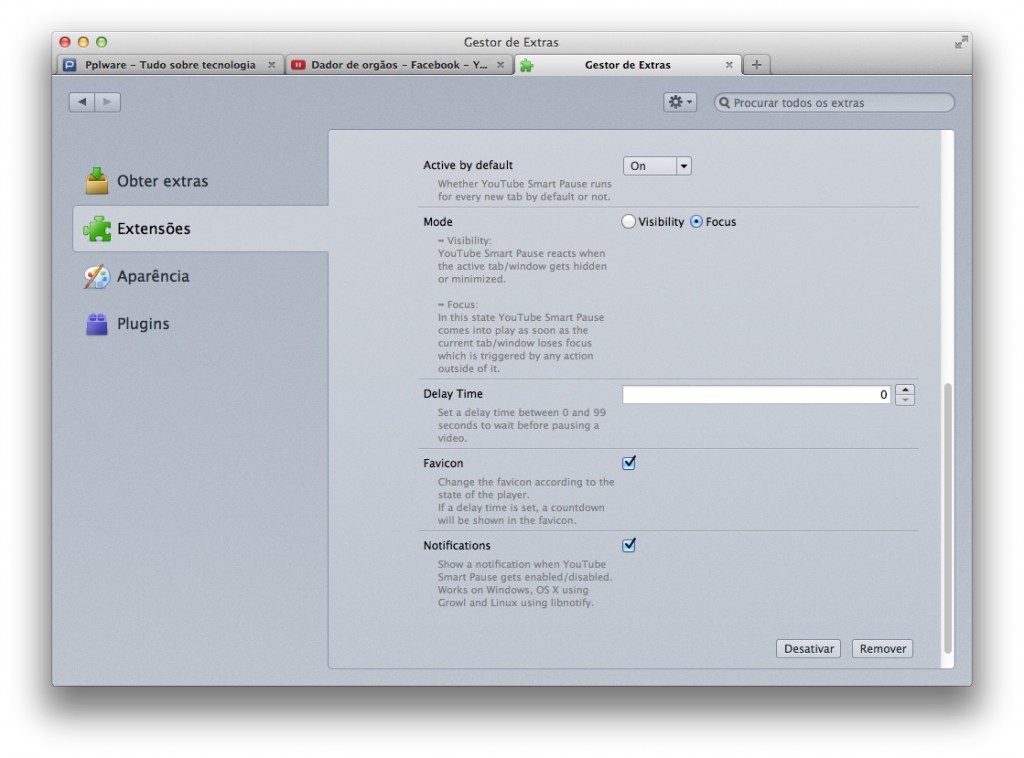The image size is (1024, 758).
Task: Click the Remover button
Action: click(x=882, y=648)
